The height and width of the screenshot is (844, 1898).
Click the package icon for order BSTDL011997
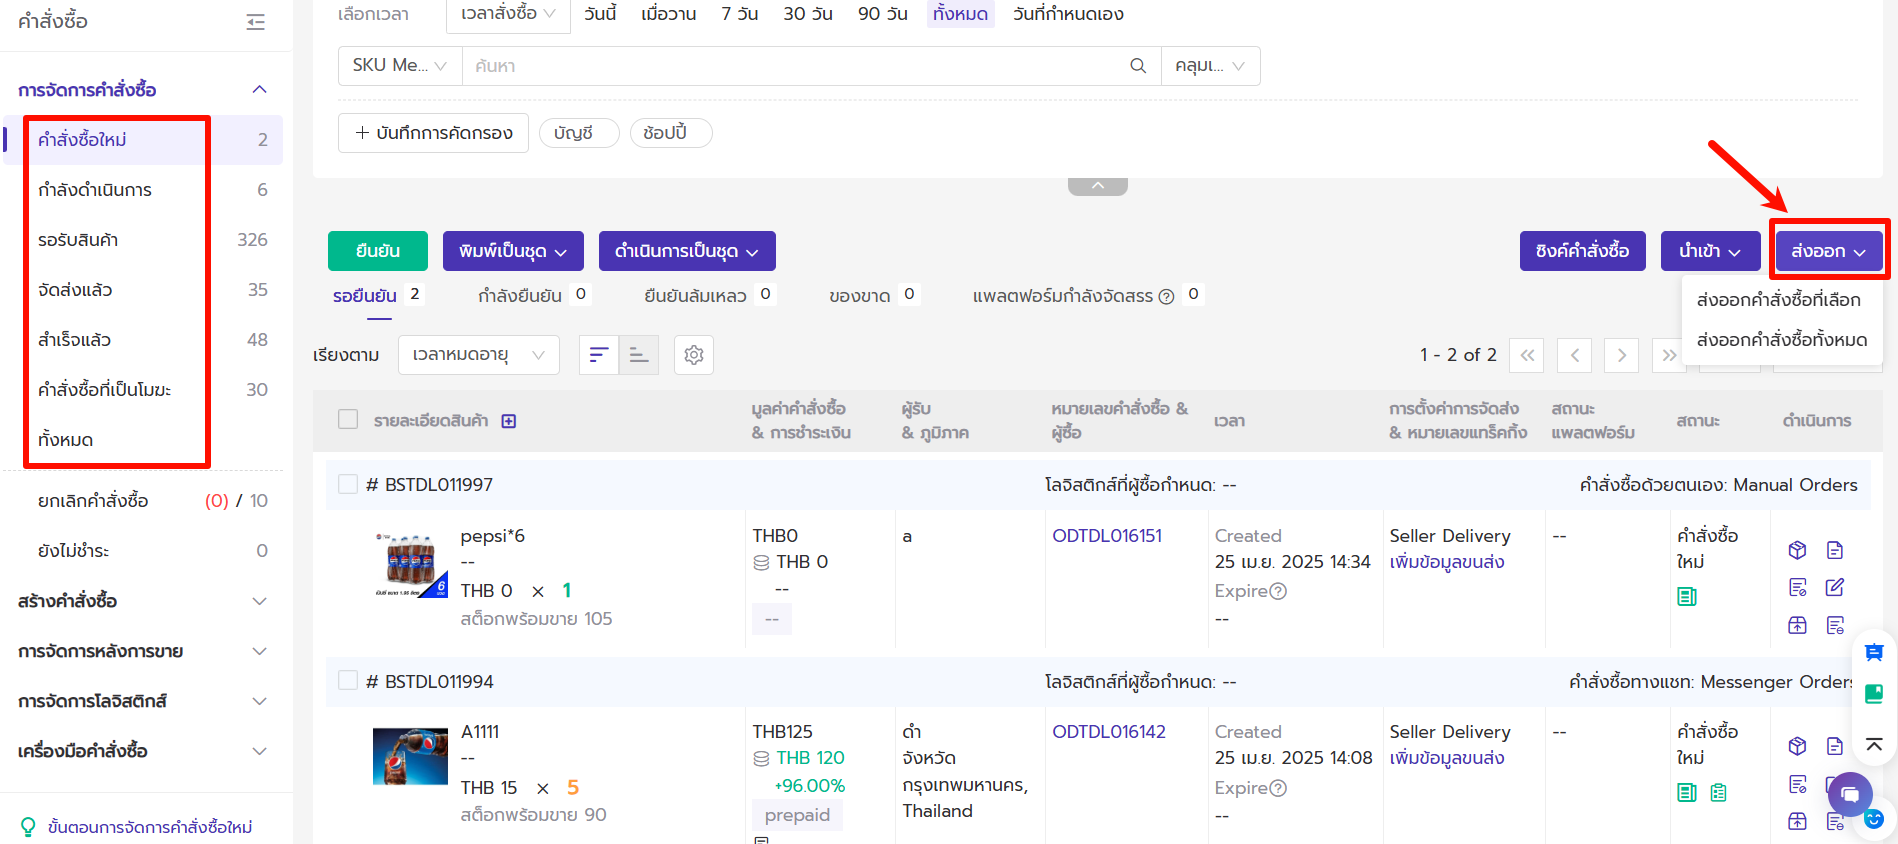(x=1797, y=550)
